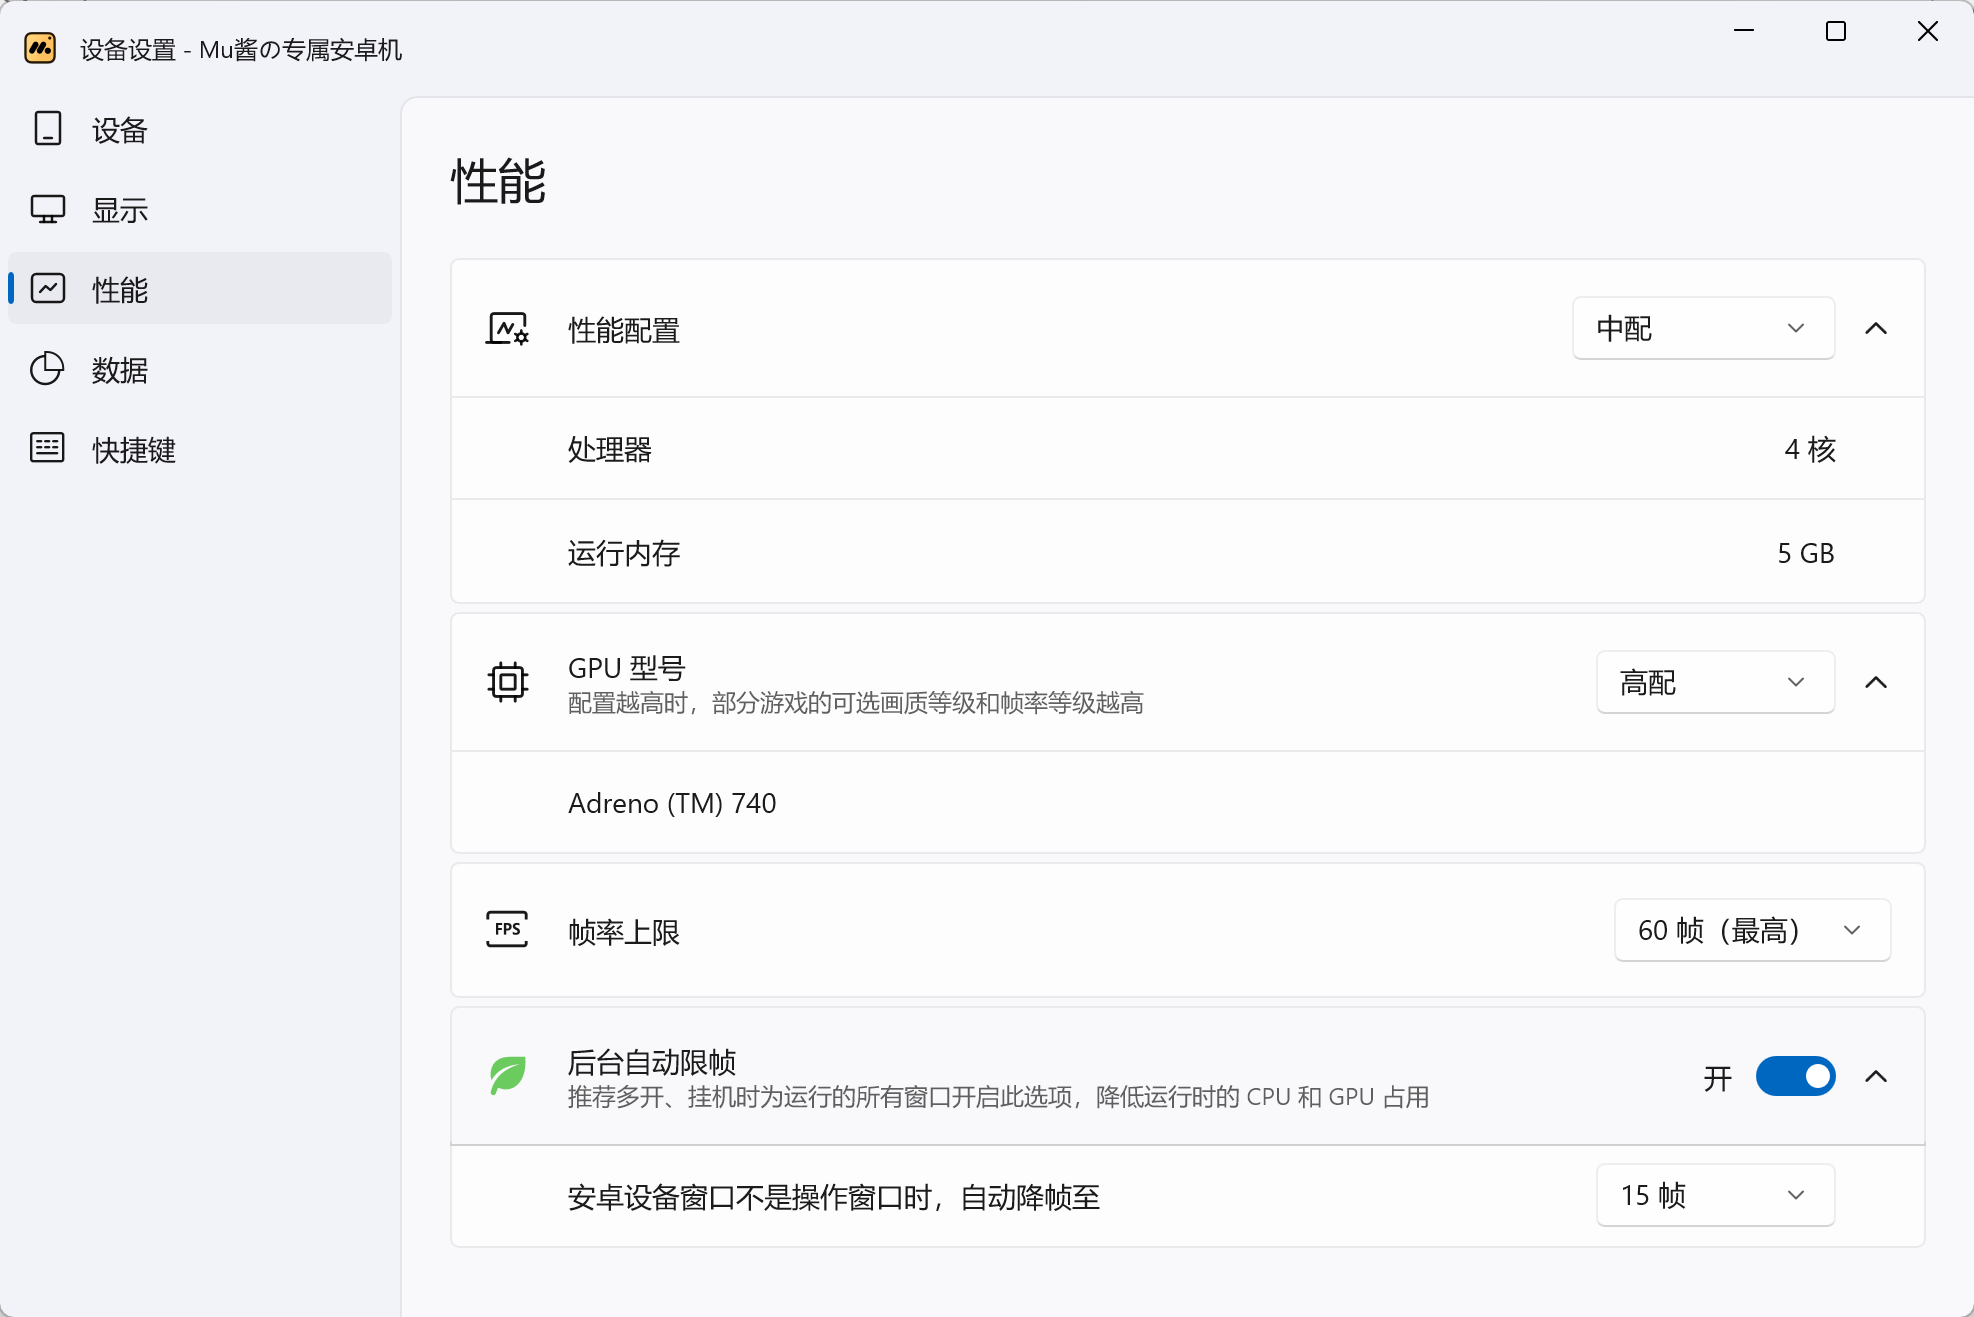Maximize the settings window
This screenshot has height=1317, width=1974.
(1835, 32)
